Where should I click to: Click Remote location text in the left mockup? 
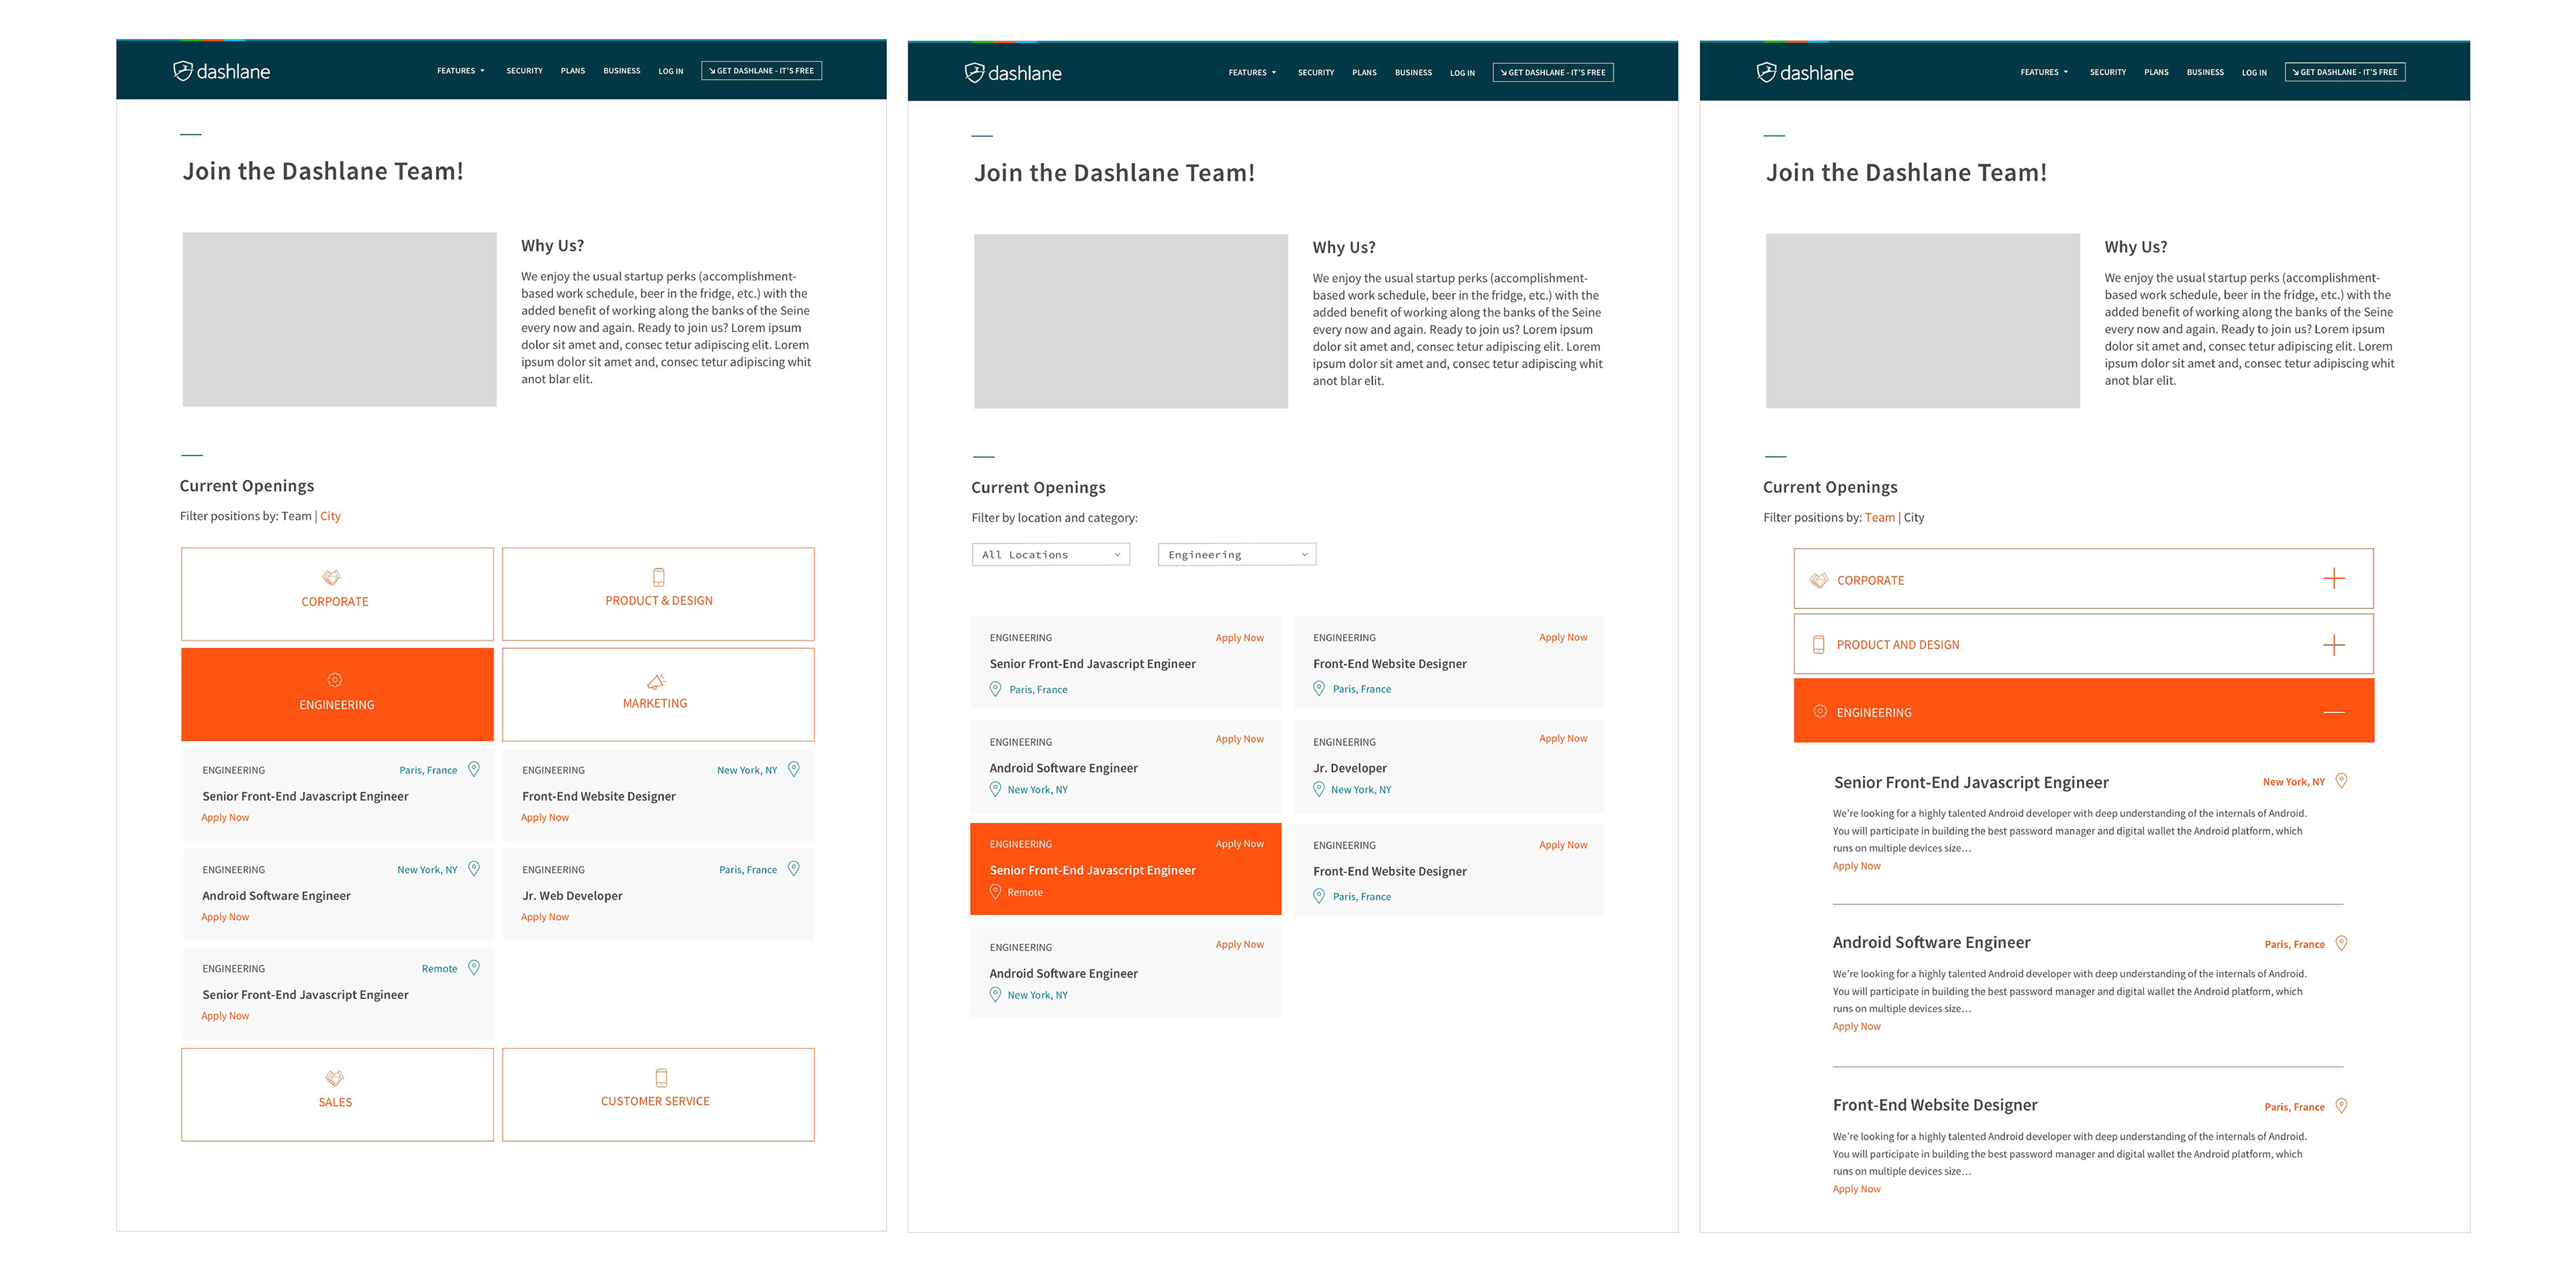point(439,968)
